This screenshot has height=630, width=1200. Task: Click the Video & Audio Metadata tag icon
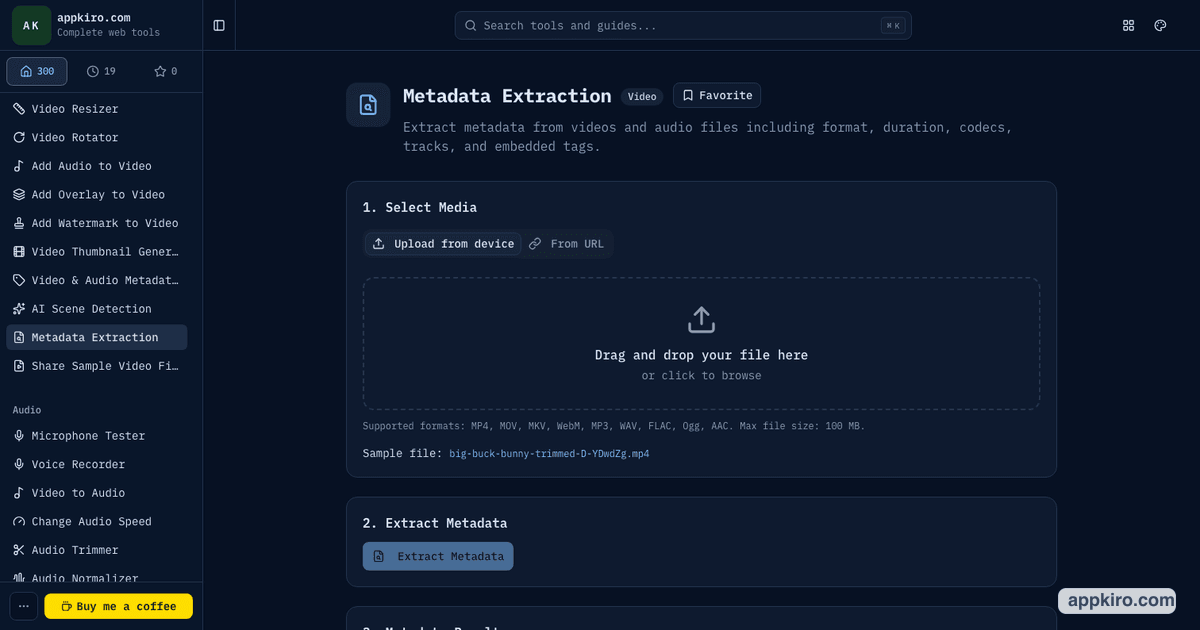point(19,280)
